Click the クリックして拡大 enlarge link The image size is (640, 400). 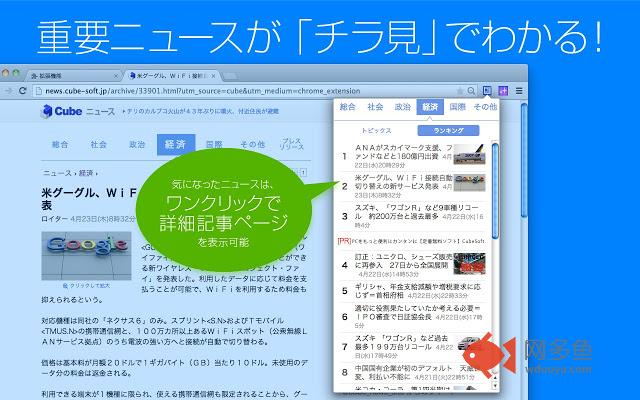point(87,286)
